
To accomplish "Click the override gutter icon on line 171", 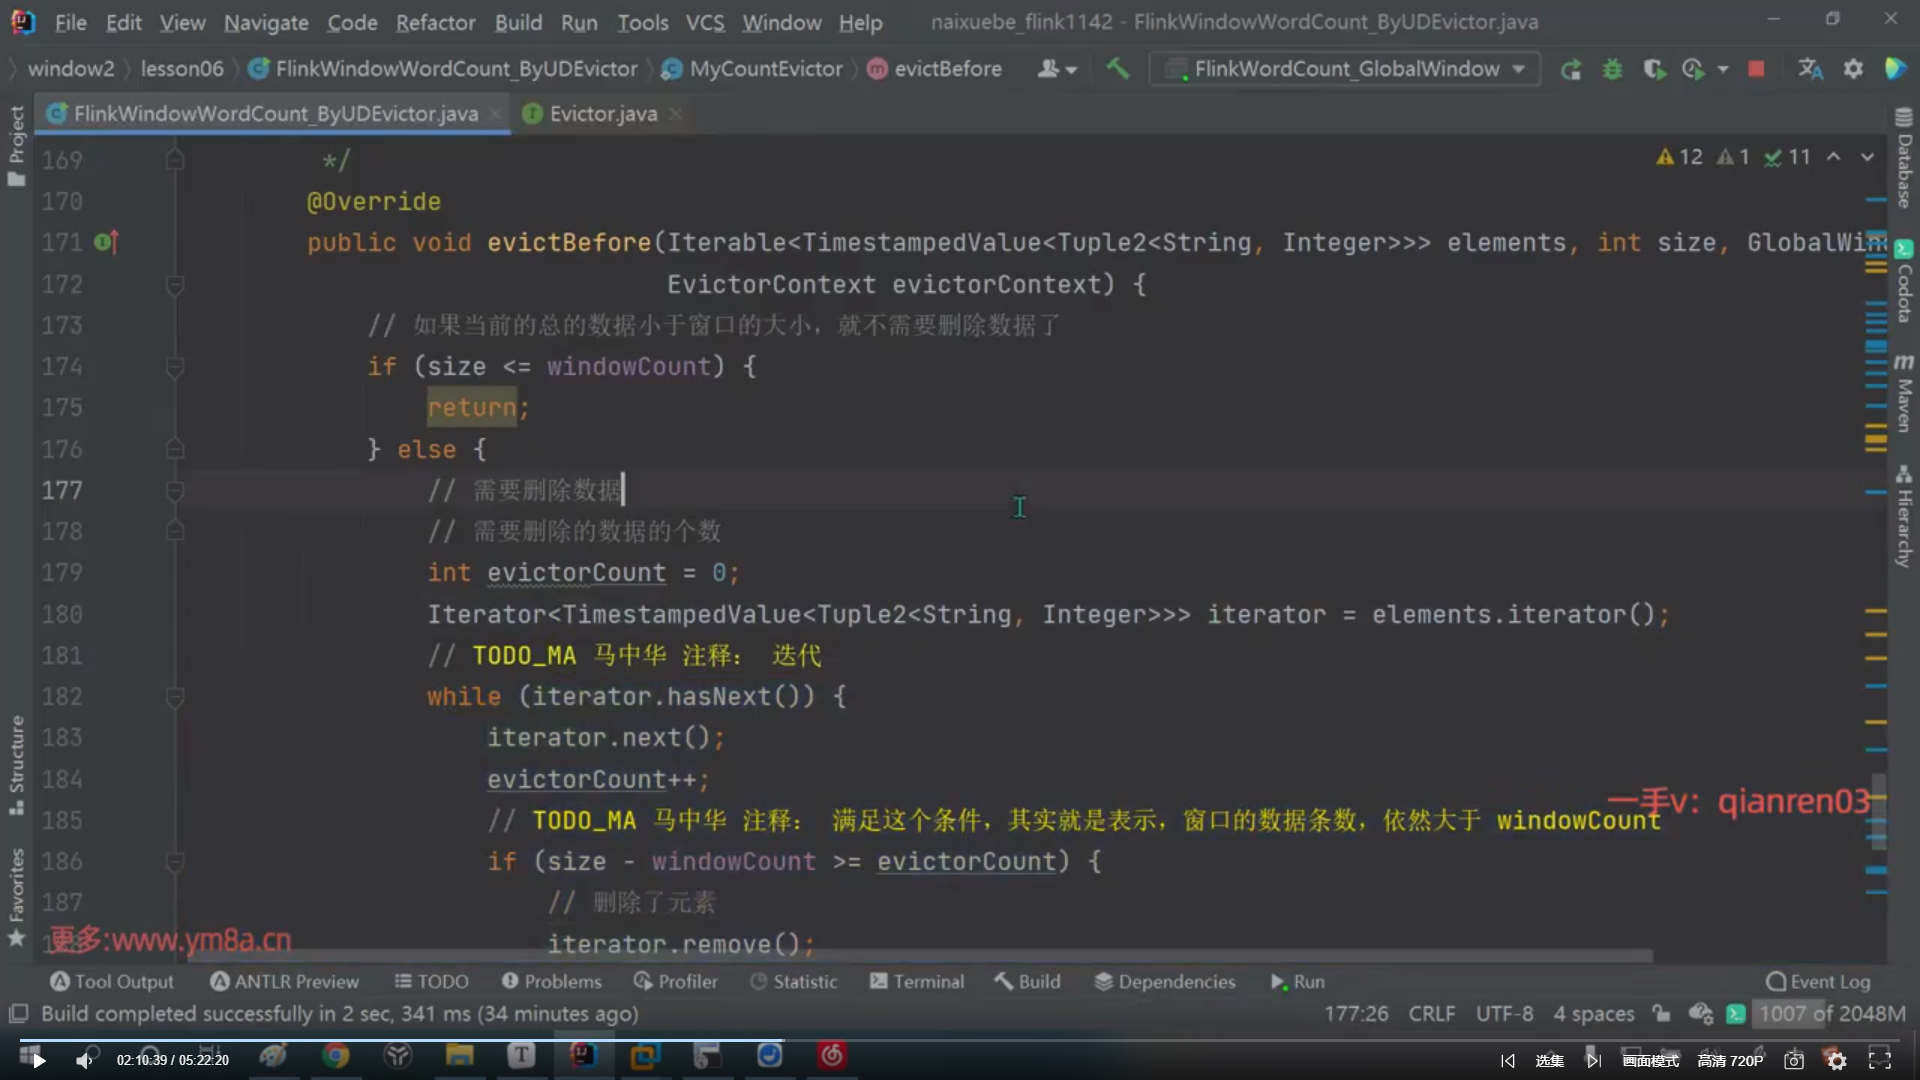I will 106,242.
